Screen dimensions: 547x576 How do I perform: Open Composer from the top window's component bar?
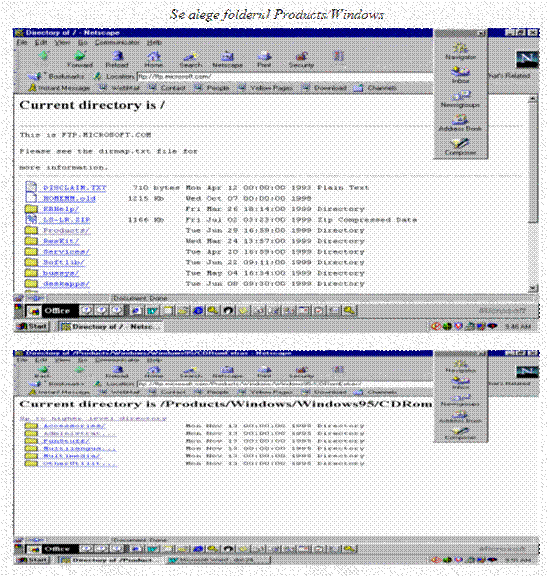click(460, 146)
